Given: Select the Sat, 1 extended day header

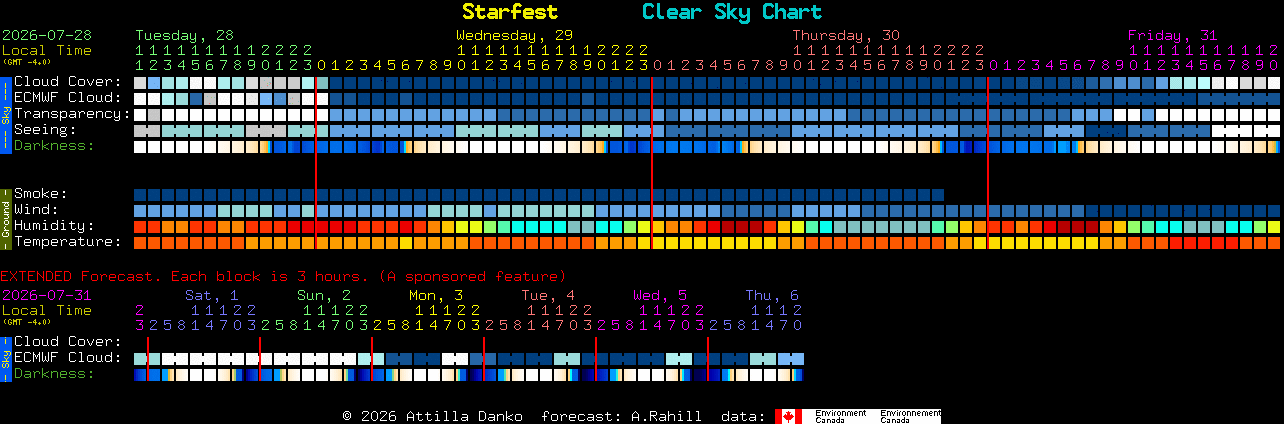Looking at the screenshot, I should (212, 295).
